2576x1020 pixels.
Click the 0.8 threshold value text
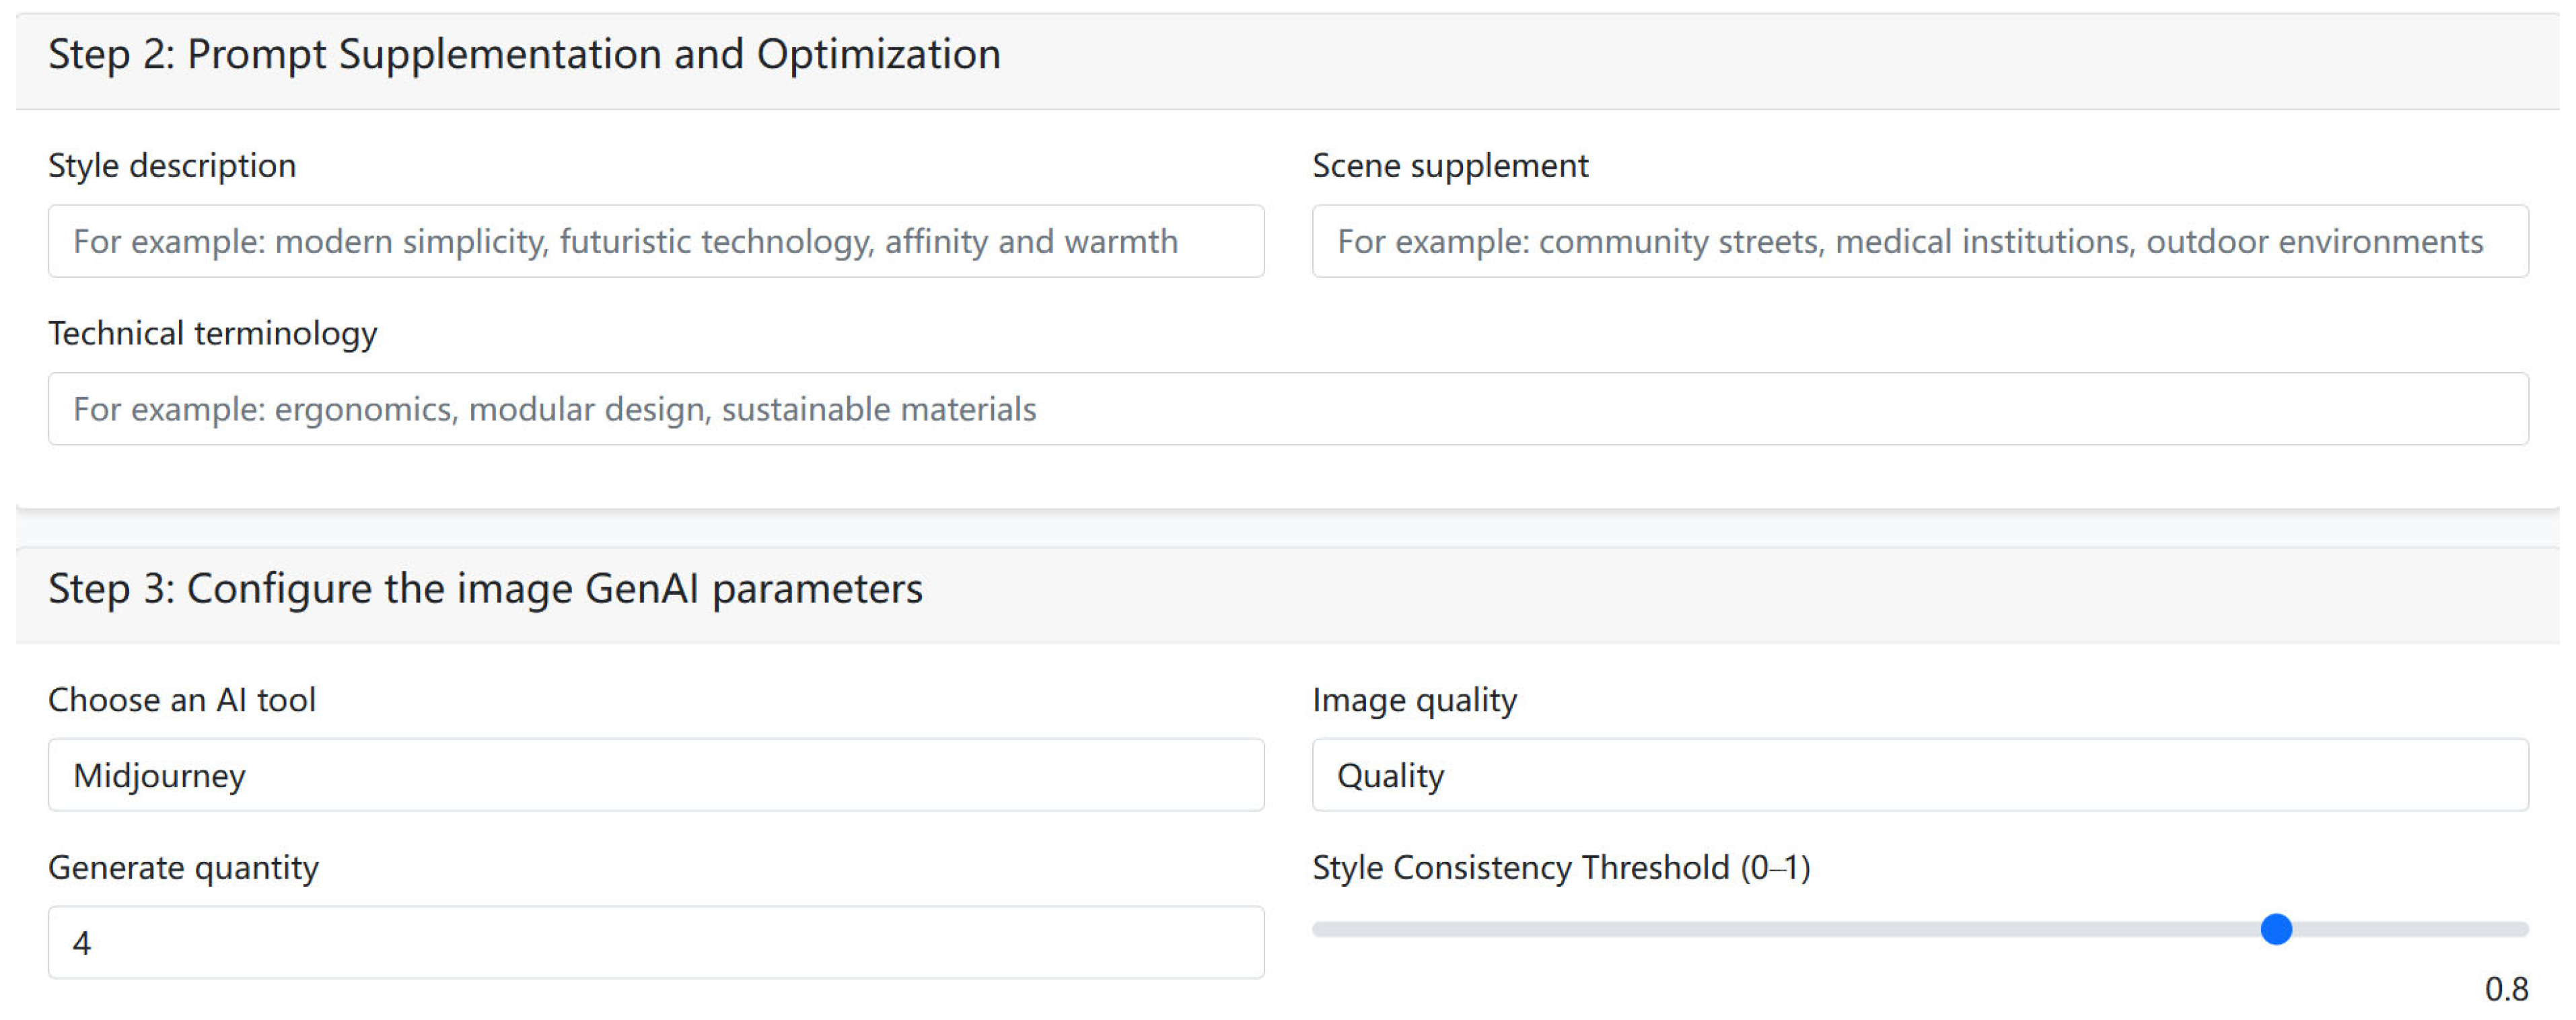pos(2506,989)
